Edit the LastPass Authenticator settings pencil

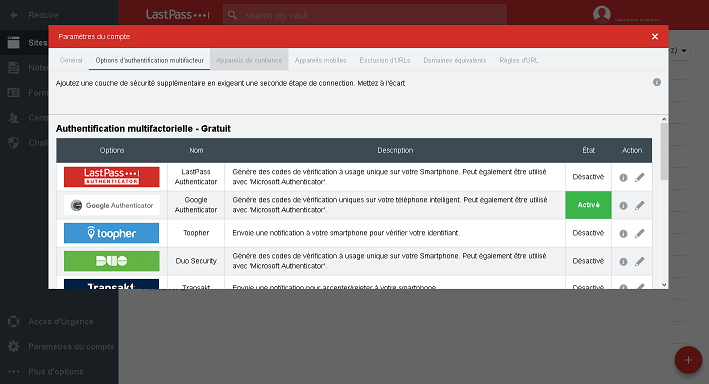(639, 178)
